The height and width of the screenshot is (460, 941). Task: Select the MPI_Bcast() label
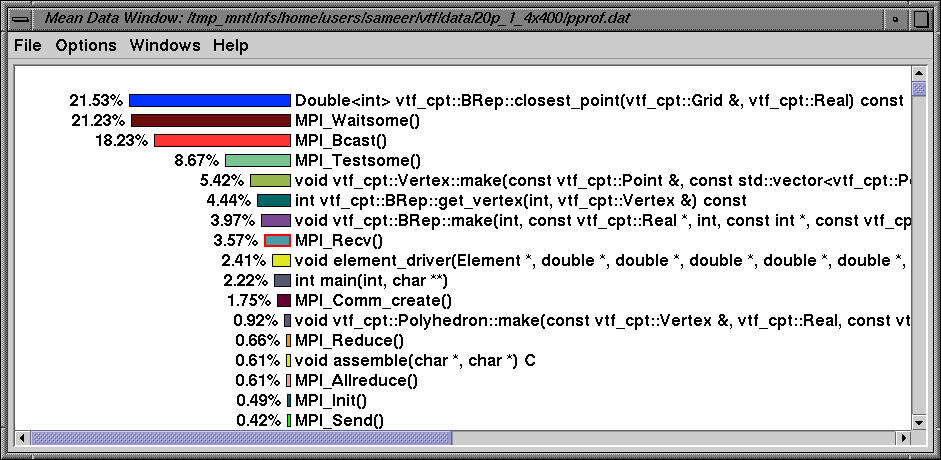(x=341, y=141)
